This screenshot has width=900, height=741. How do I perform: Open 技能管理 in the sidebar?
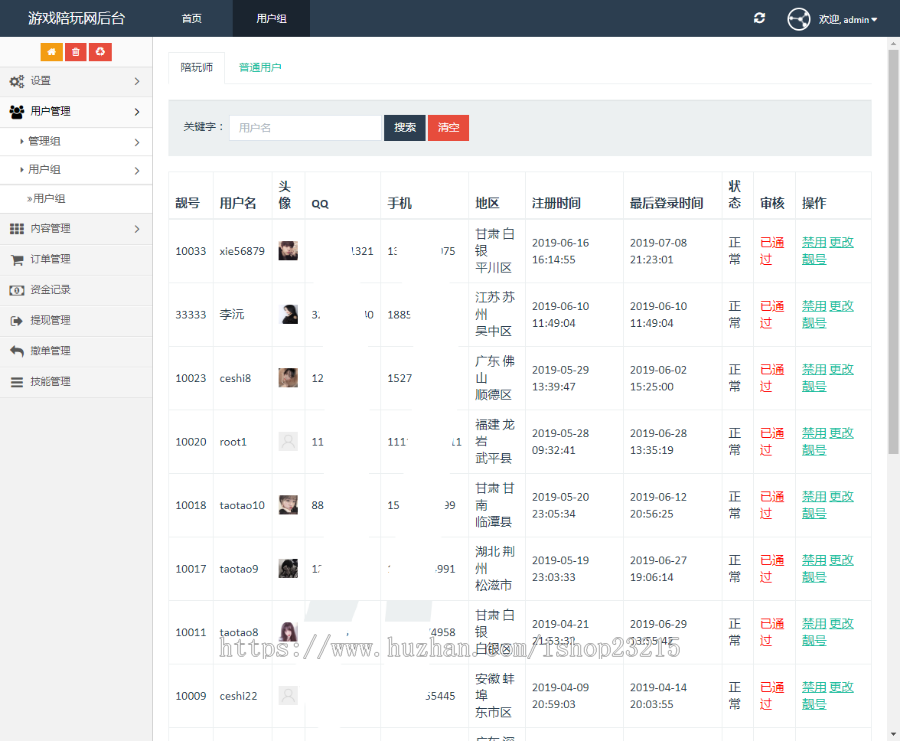point(50,381)
